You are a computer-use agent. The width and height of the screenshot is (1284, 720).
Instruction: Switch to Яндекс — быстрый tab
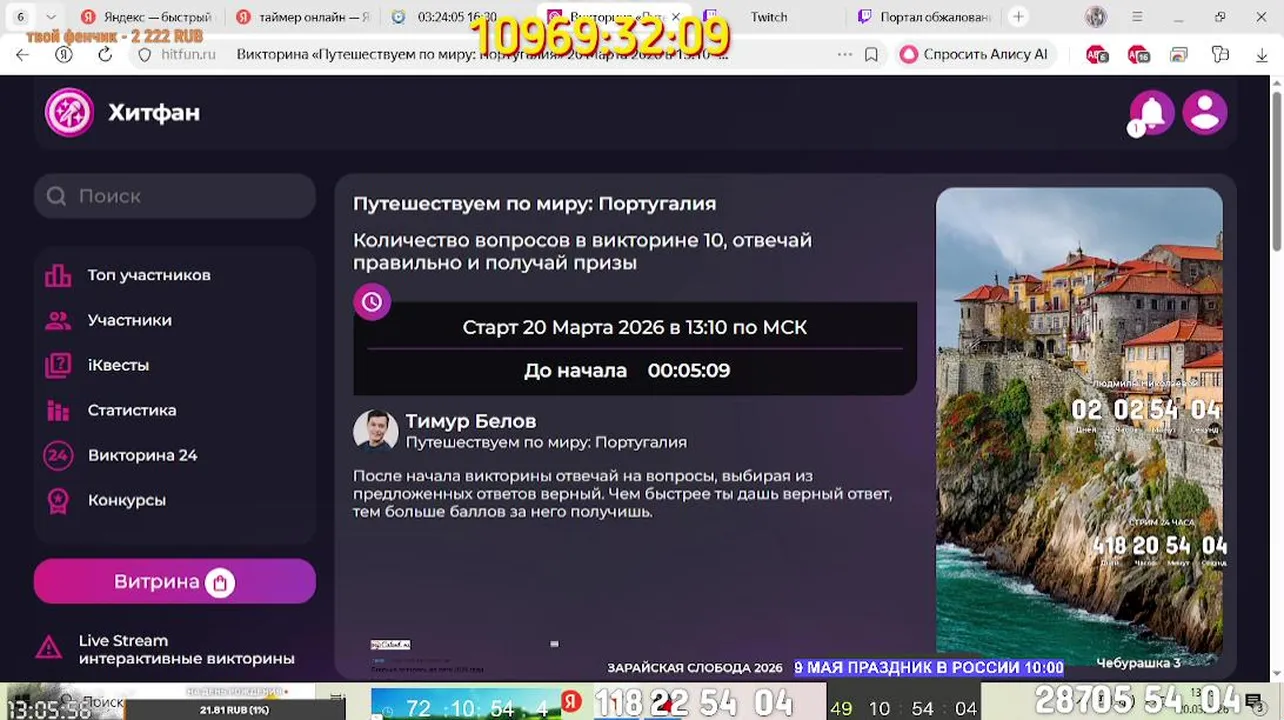[147, 17]
